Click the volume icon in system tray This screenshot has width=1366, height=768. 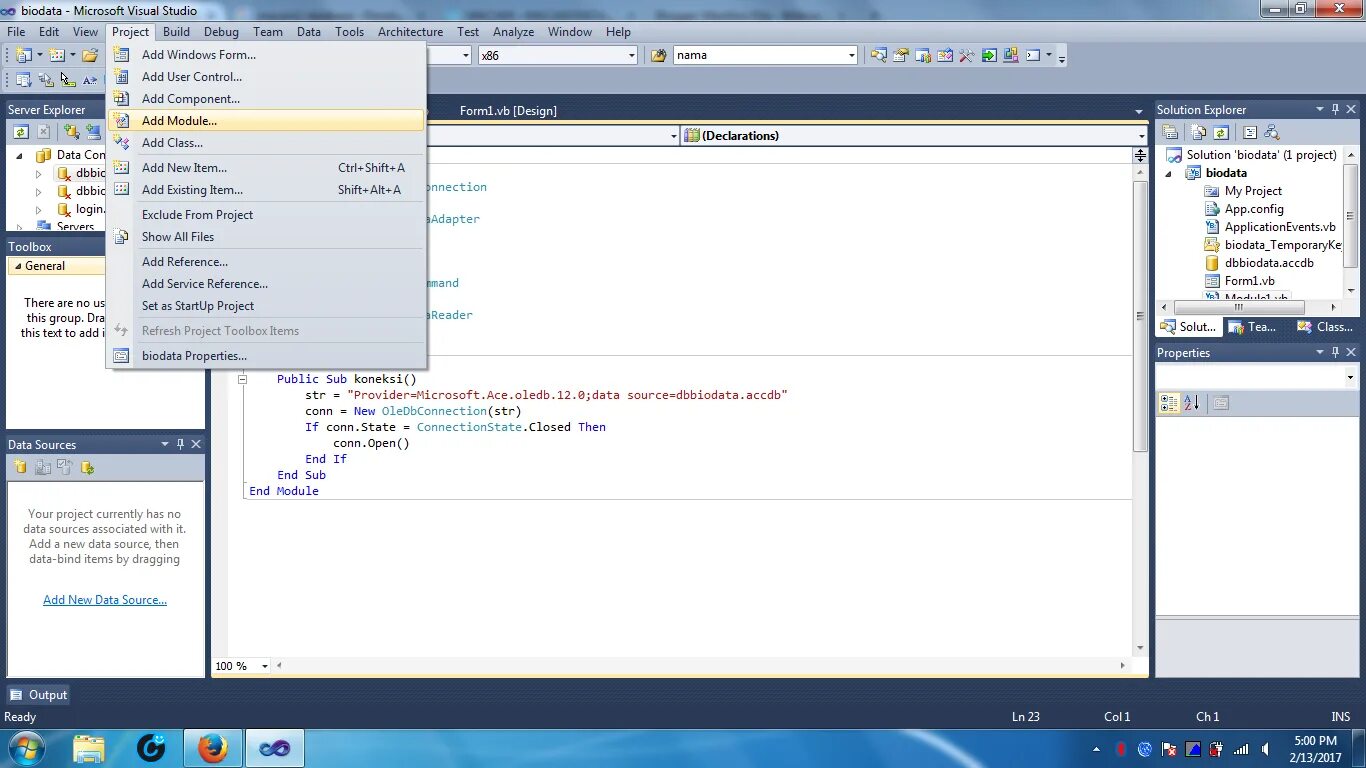click(1266, 749)
